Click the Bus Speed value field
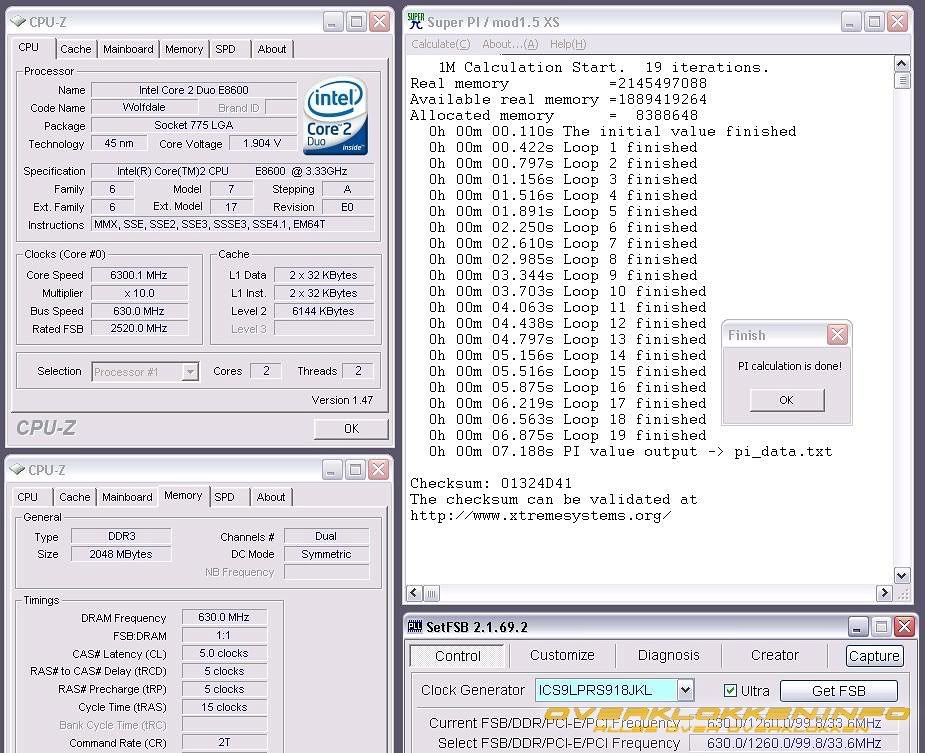The image size is (925, 753). [x=139, y=311]
